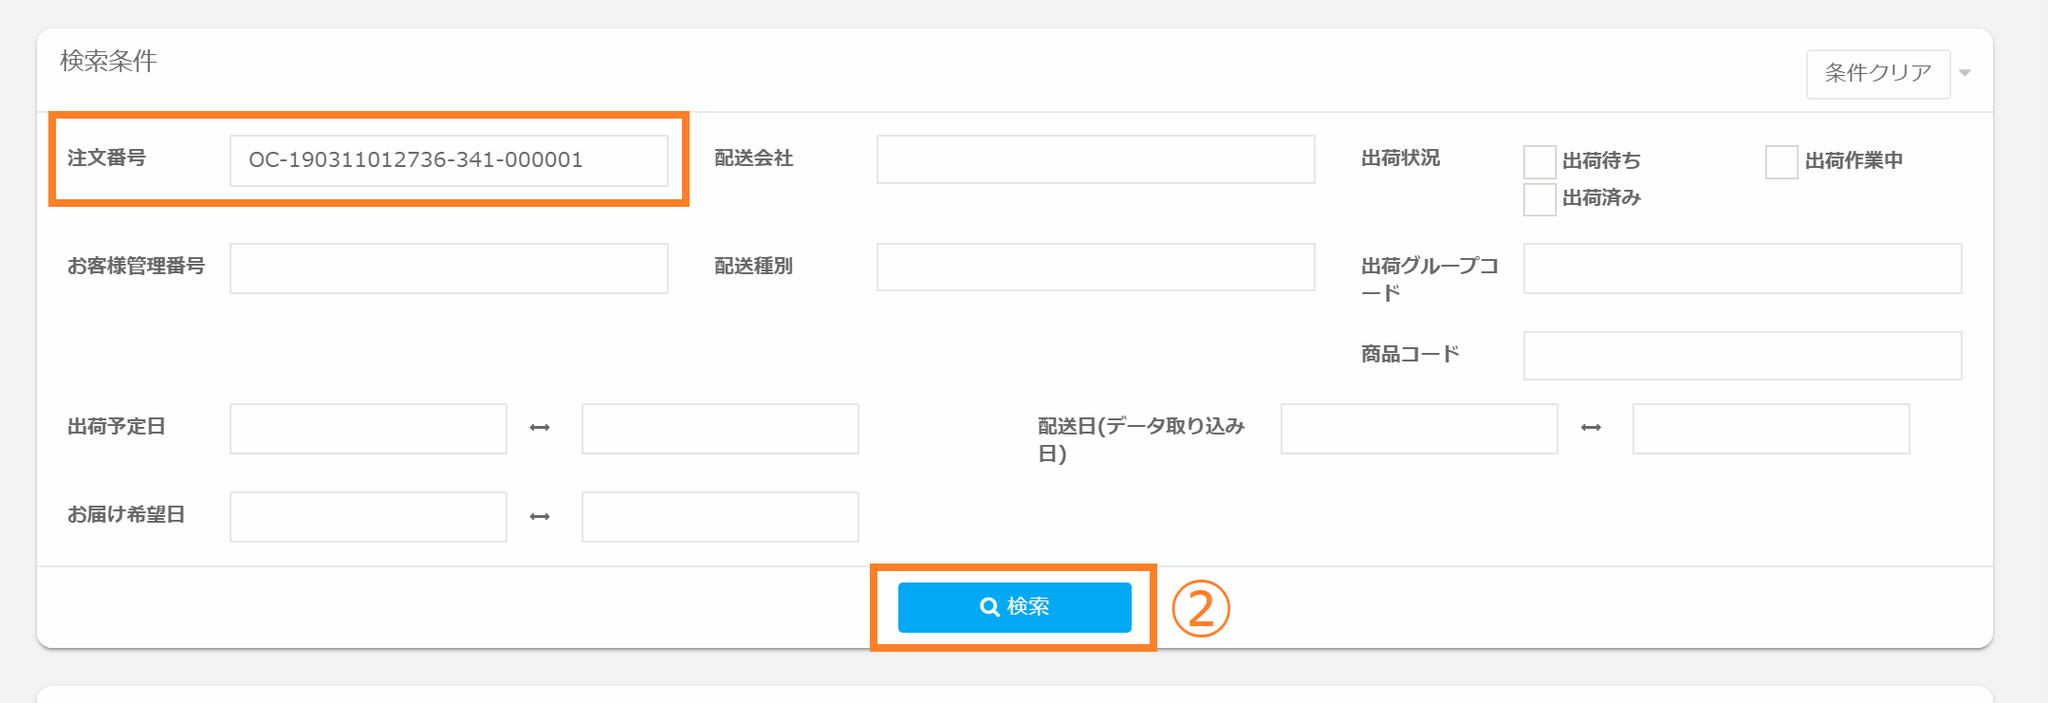Screen dimensions: 2048x703
Task: Select the 配送日 end date field
Action: pos(1770,428)
